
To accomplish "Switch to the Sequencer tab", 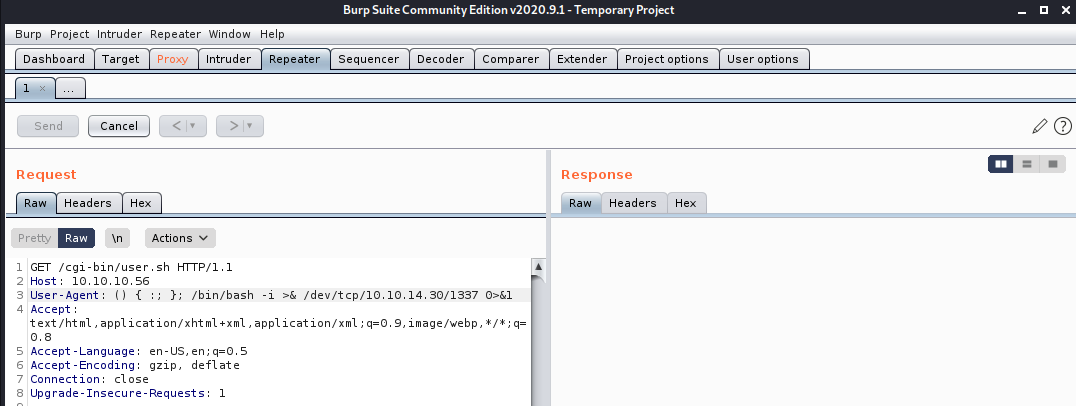I will click(369, 59).
